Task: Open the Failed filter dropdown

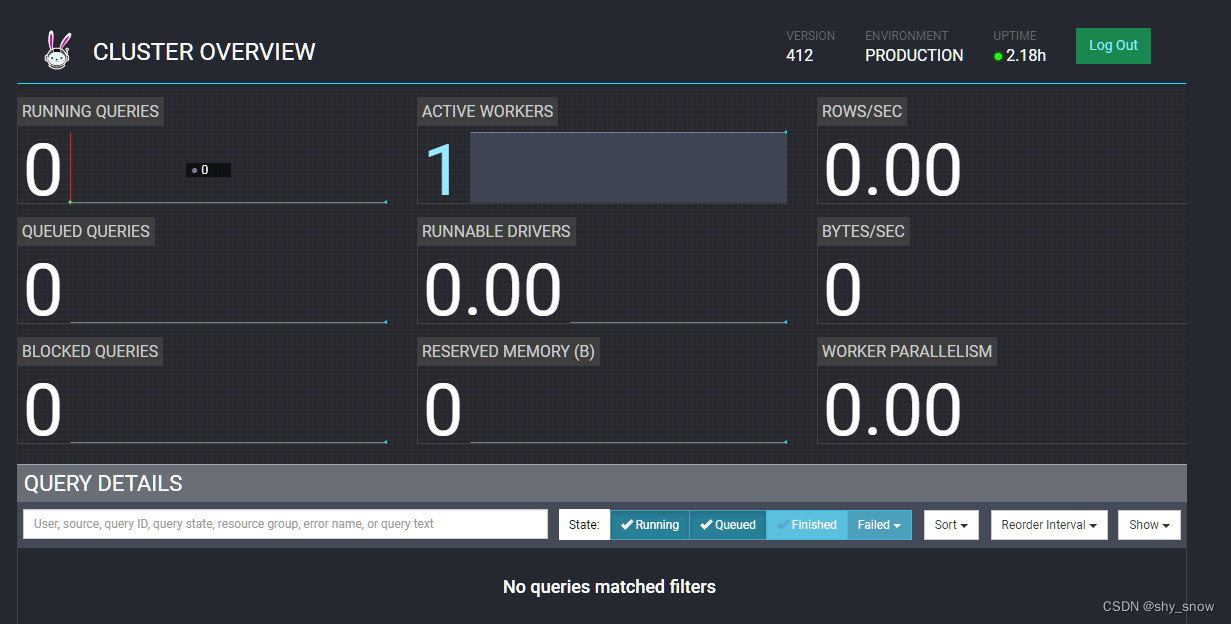Action: click(x=879, y=525)
